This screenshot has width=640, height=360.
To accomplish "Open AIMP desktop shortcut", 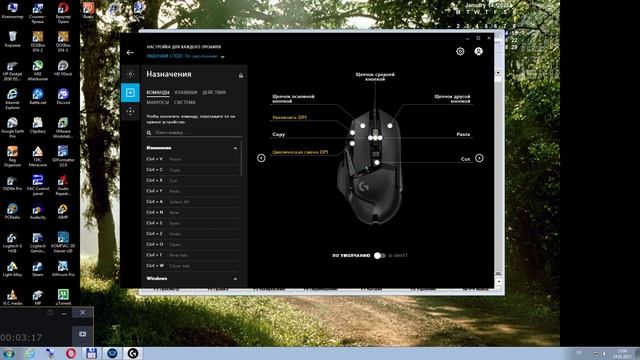I will 63,212.
